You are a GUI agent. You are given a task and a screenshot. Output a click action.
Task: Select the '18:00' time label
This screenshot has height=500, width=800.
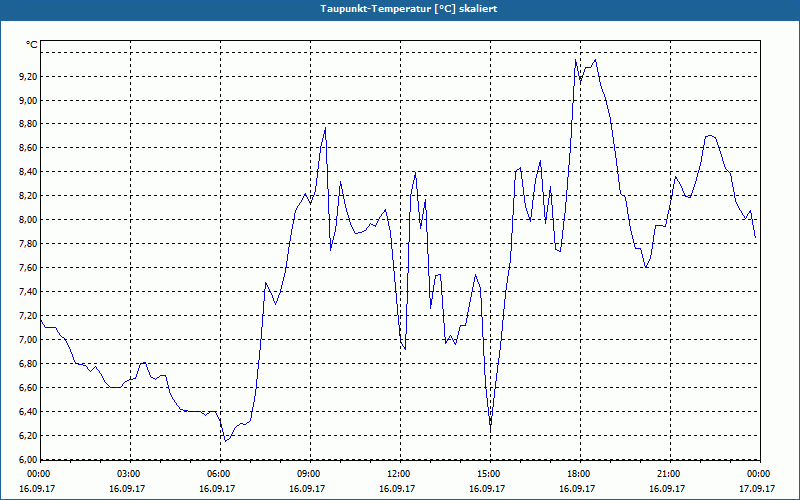(x=578, y=473)
